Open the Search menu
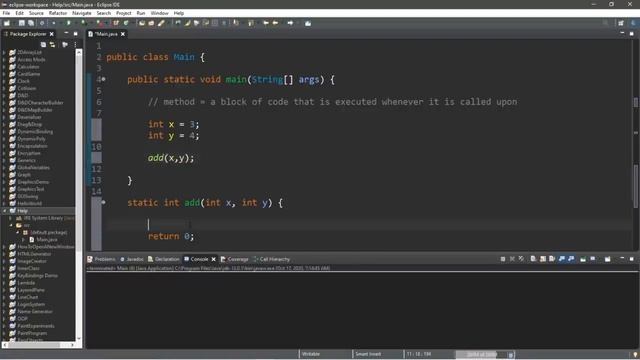Screen dimensions: 640x360 point(104,13)
